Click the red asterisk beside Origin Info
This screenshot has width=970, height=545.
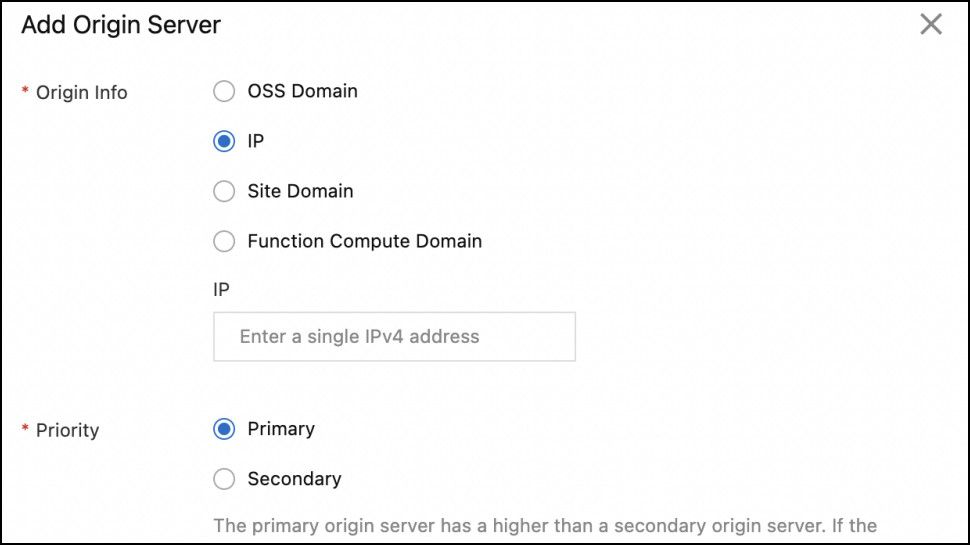click(x=25, y=92)
